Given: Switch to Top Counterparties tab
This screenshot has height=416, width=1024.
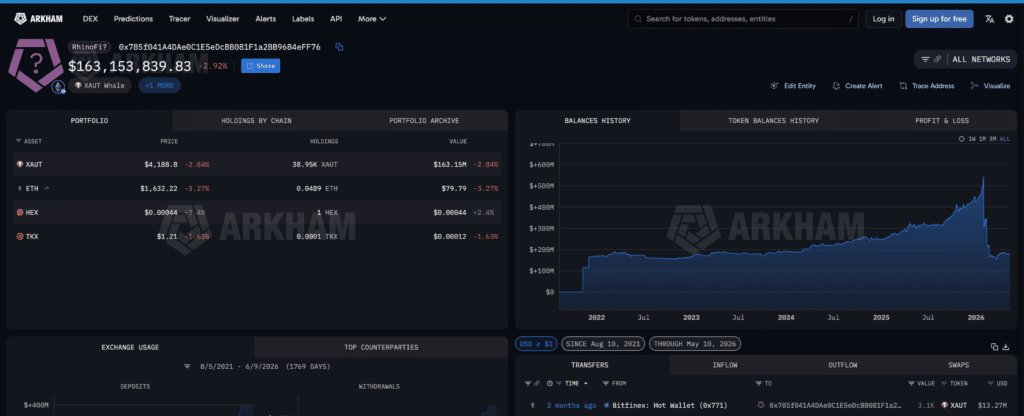Looking at the screenshot, I should click(x=381, y=347).
